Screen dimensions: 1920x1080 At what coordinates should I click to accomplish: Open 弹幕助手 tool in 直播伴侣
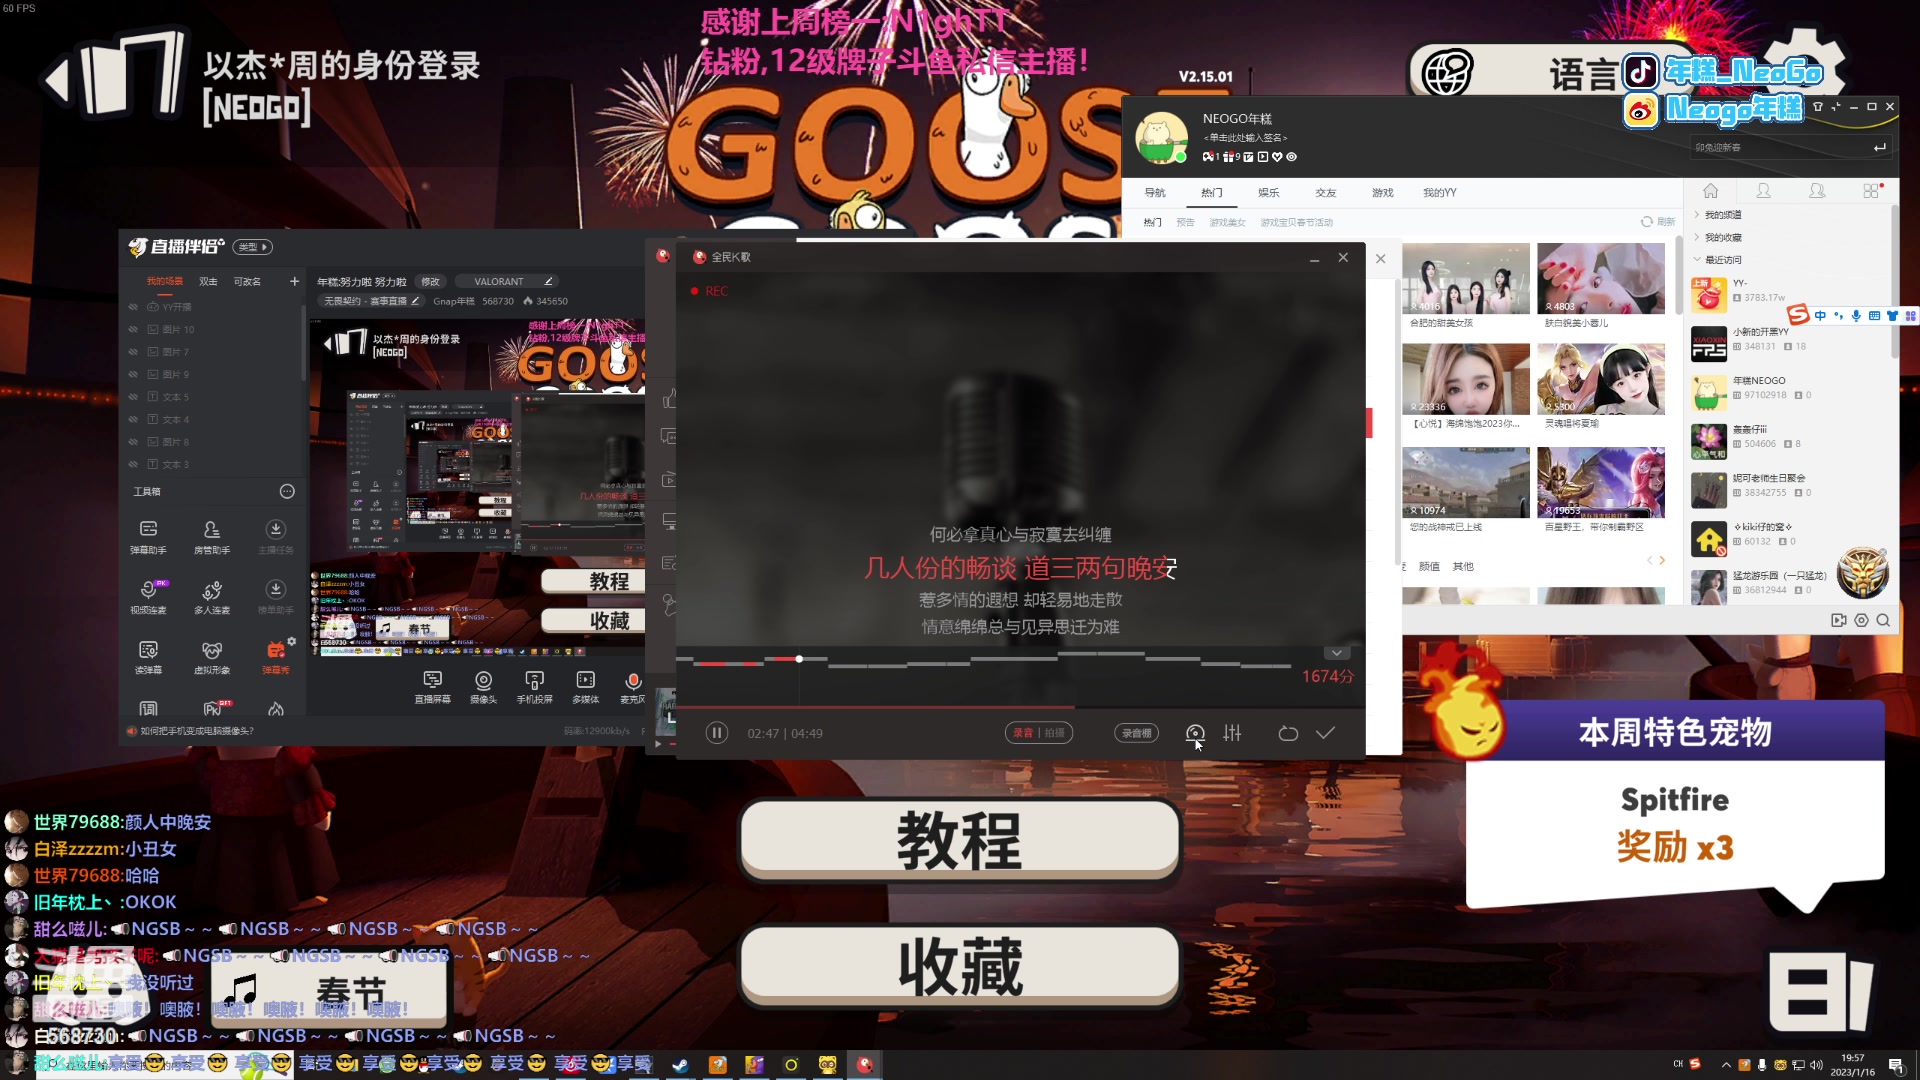coord(148,537)
